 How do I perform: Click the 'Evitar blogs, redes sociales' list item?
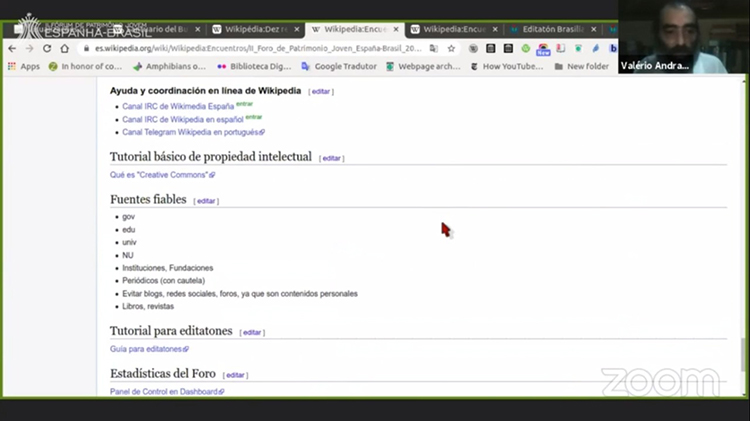point(240,294)
